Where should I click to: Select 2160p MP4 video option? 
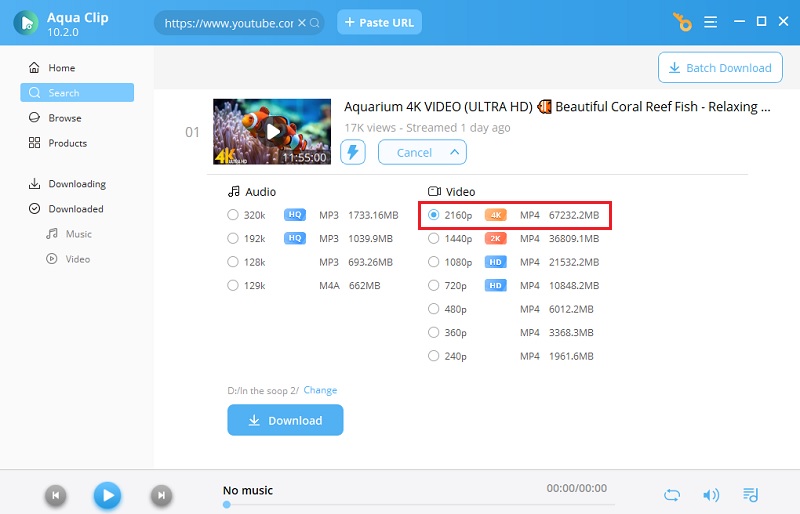434,215
